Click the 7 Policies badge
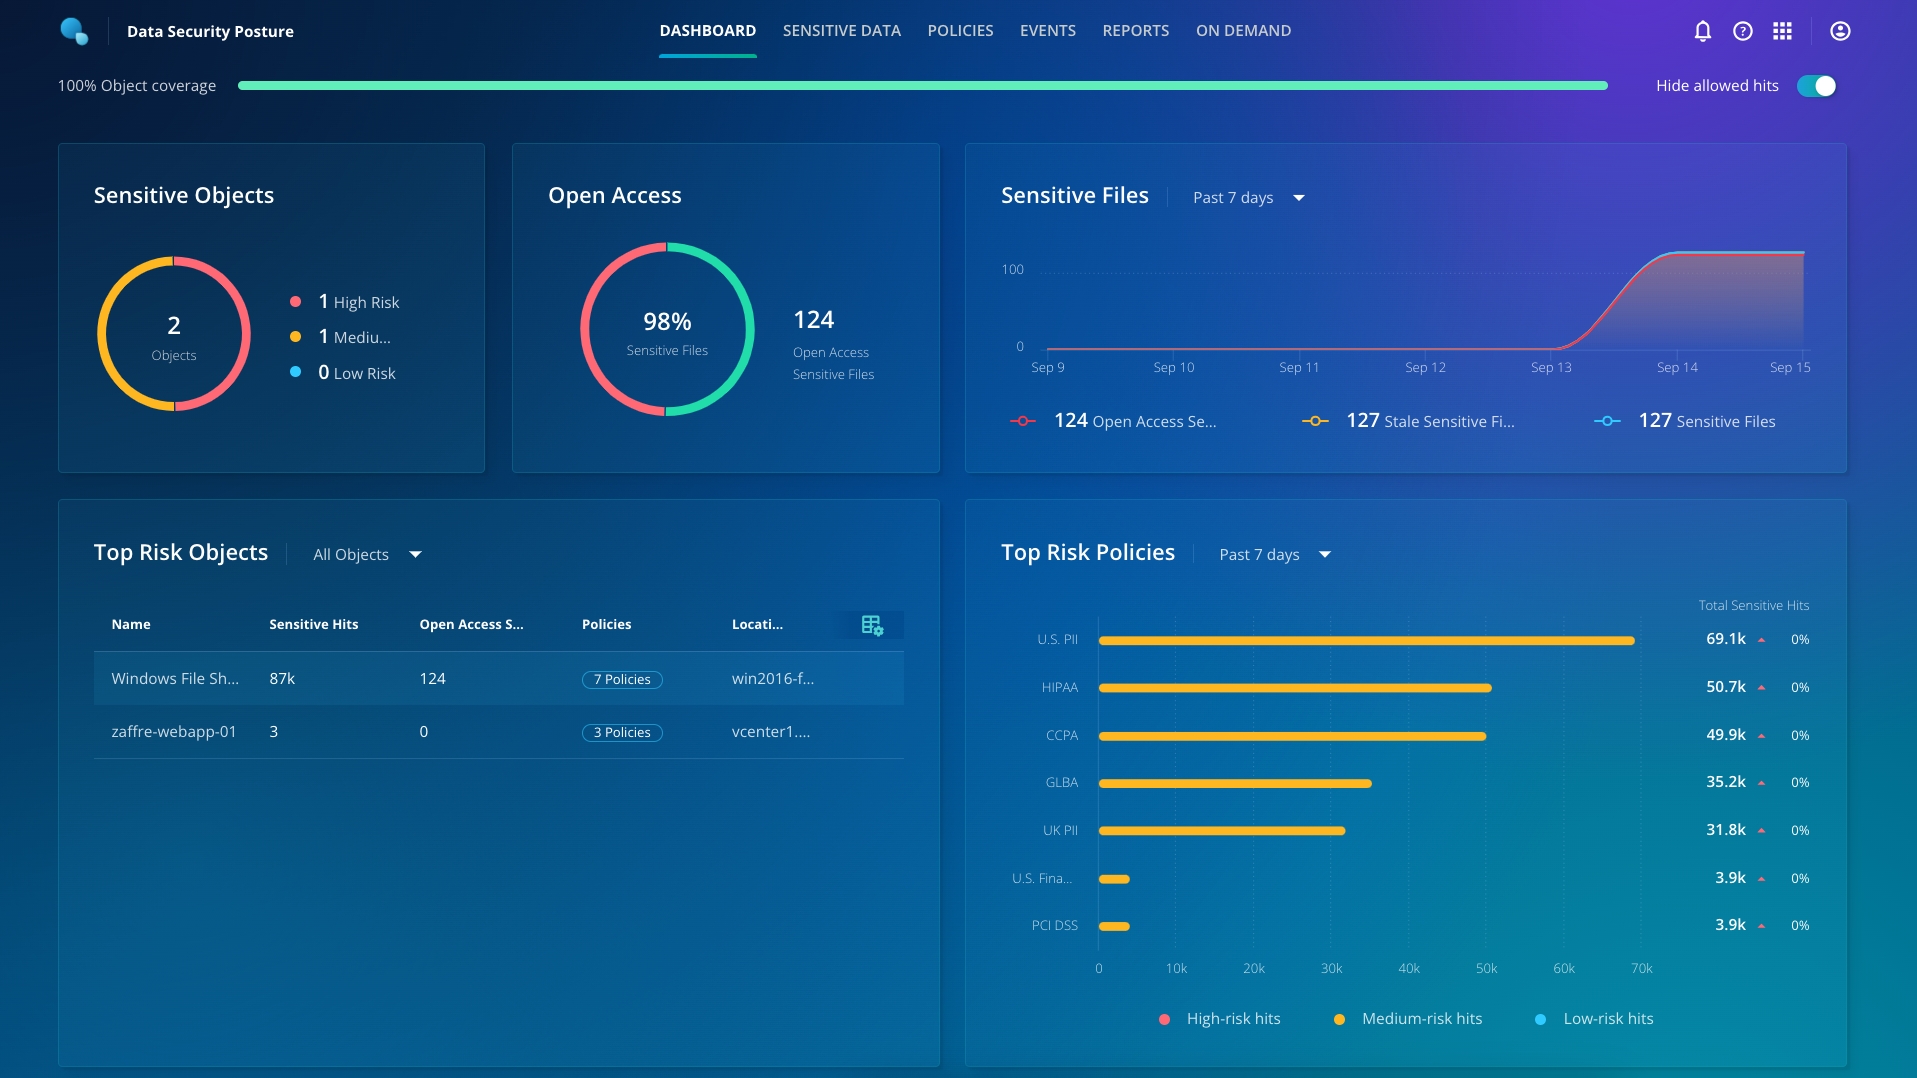Image resolution: width=1917 pixels, height=1078 pixels. (622, 680)
